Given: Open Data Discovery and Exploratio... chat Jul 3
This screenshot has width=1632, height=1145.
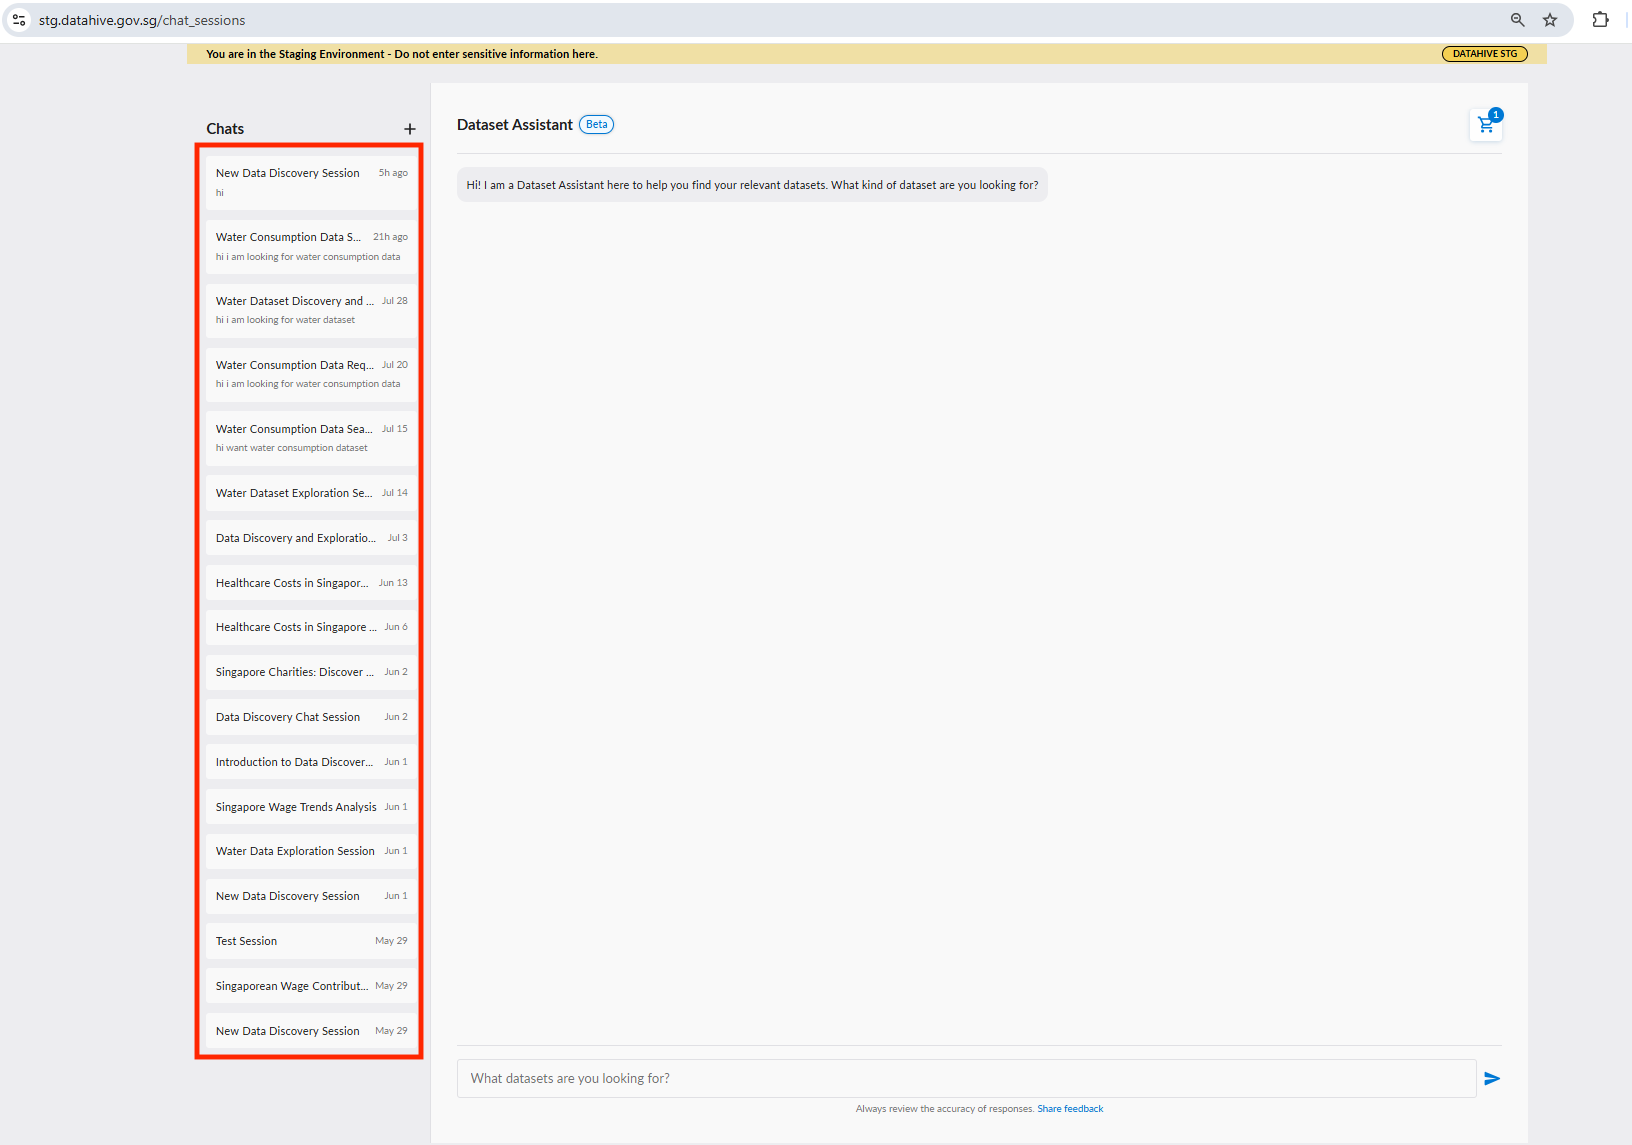Looking at the screenshot, I should (x=311, y=538).
